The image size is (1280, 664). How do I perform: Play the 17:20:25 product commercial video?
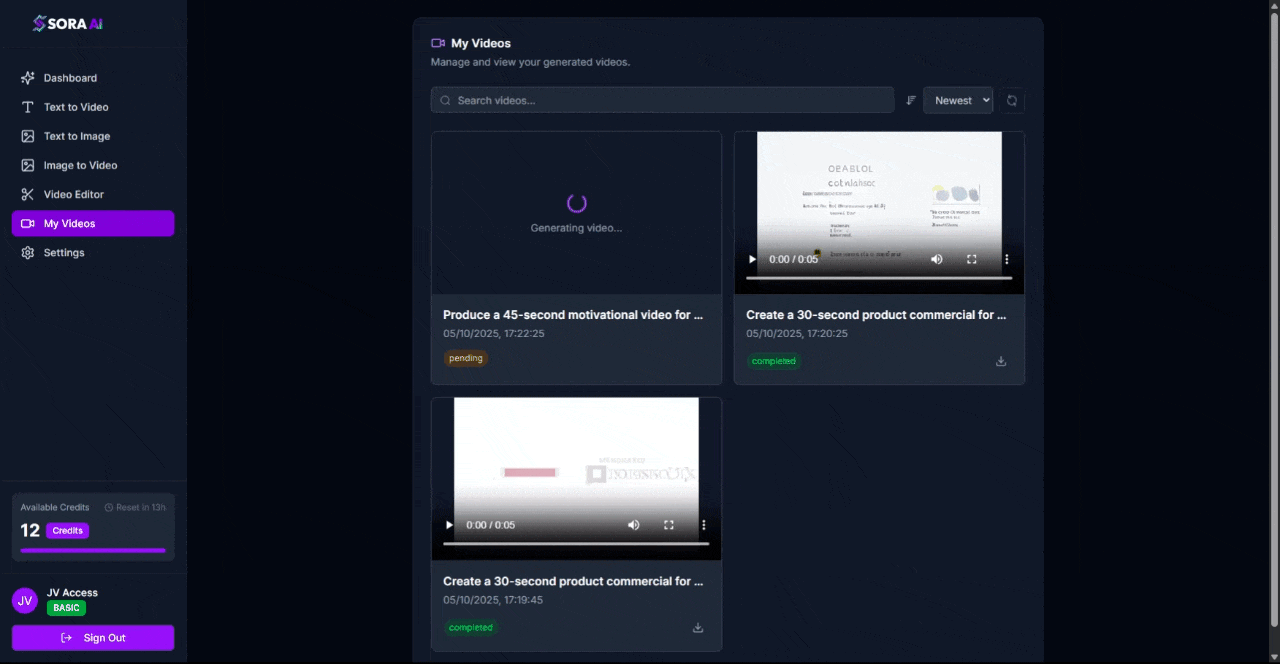coord(752,259)
